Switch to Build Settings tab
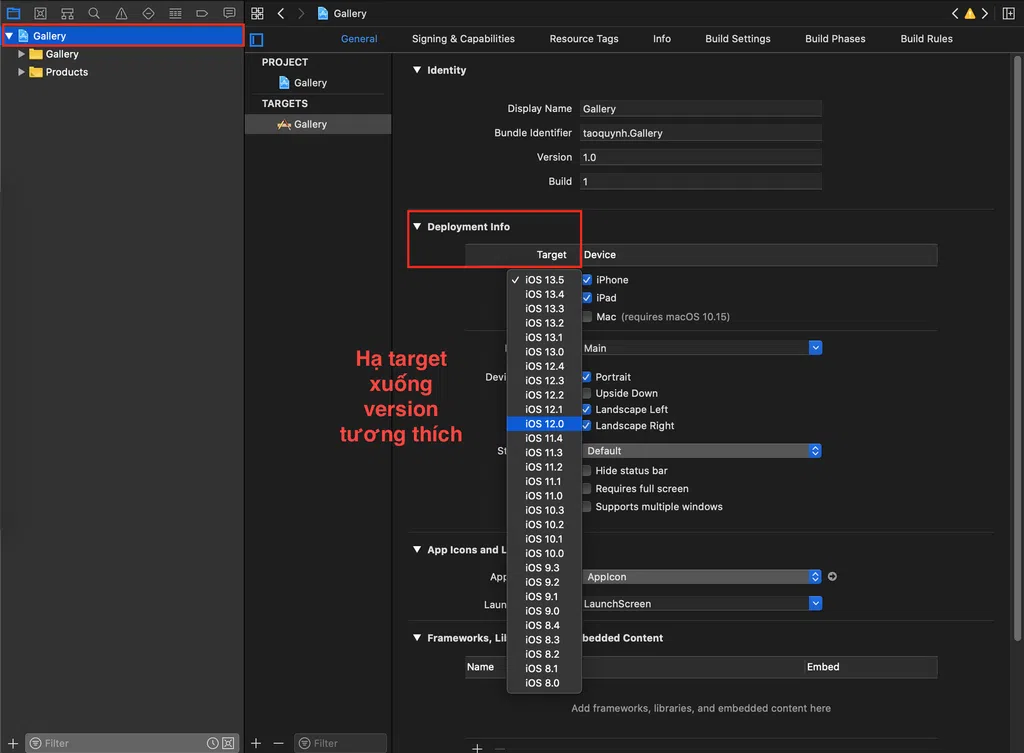Viewport: 1024px width, 753px height. [x=737, y=39]
